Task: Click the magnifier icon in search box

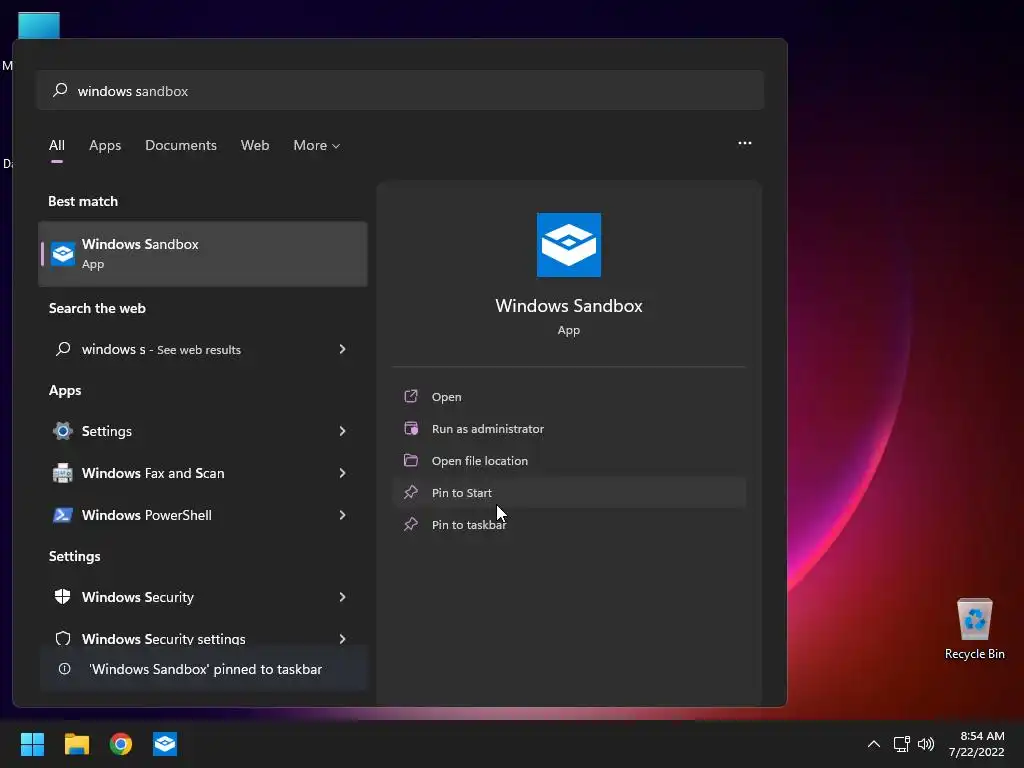Action: [60, 90]
